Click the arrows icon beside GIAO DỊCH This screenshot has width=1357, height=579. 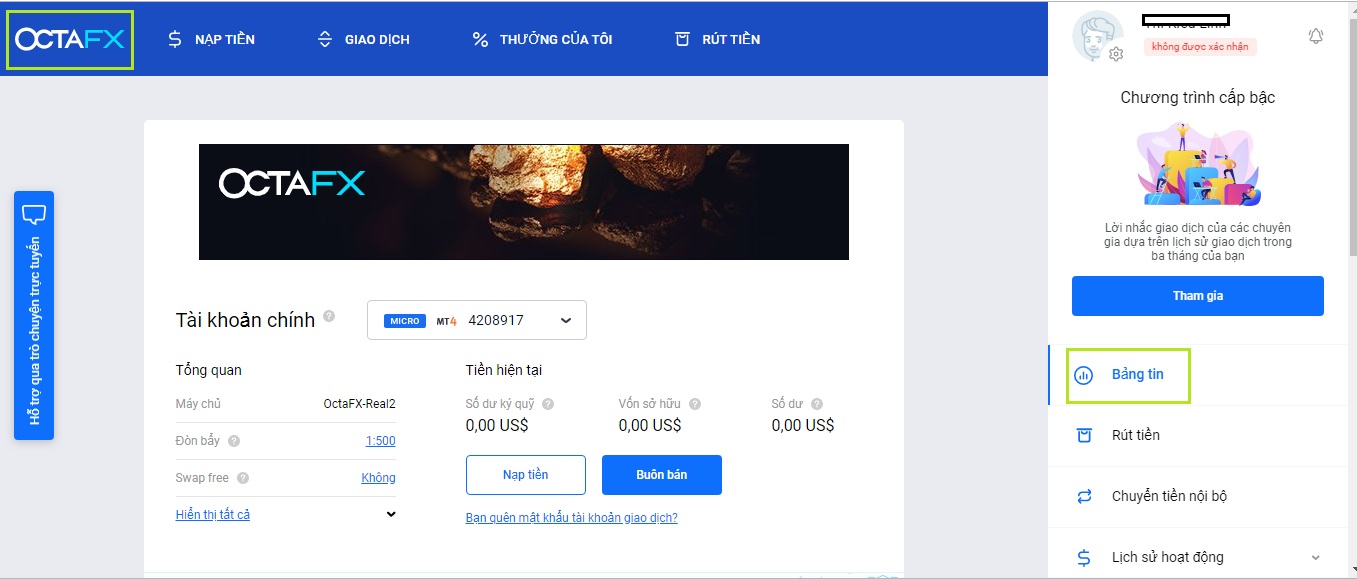(325, 40)
